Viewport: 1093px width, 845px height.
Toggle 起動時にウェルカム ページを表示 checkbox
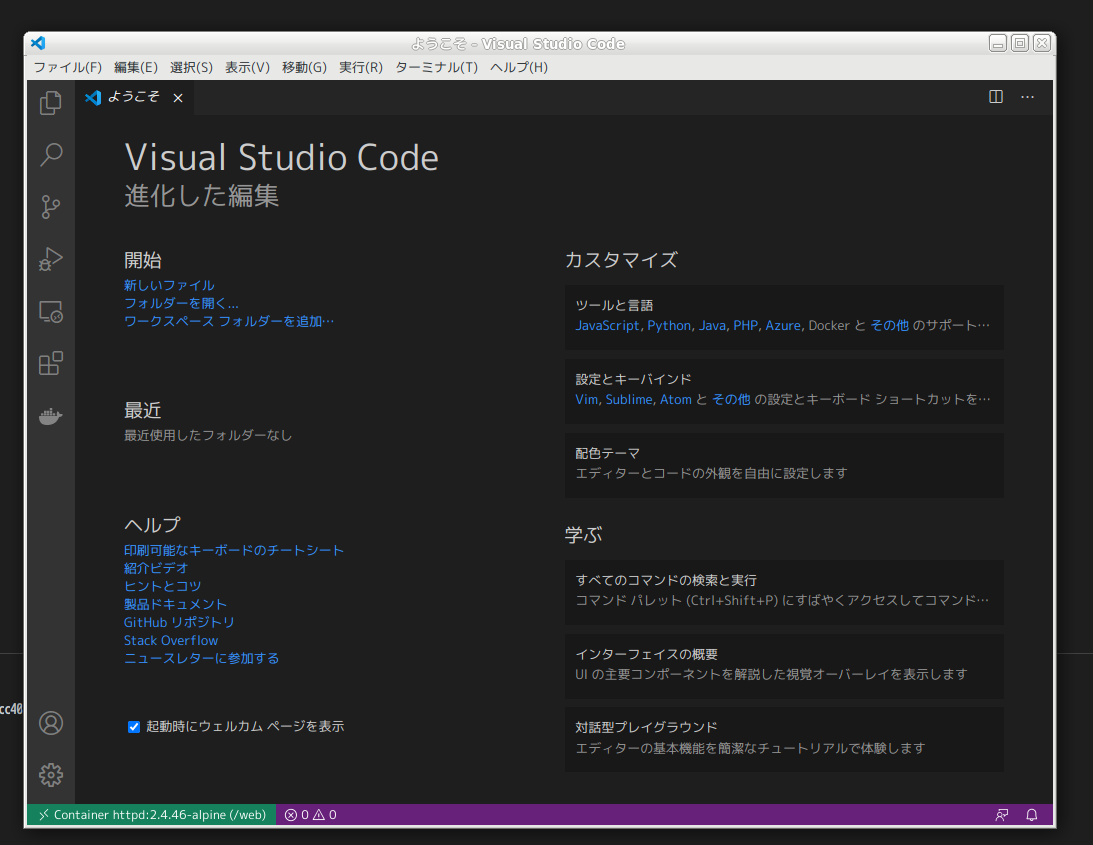click(x=134, y=727)
